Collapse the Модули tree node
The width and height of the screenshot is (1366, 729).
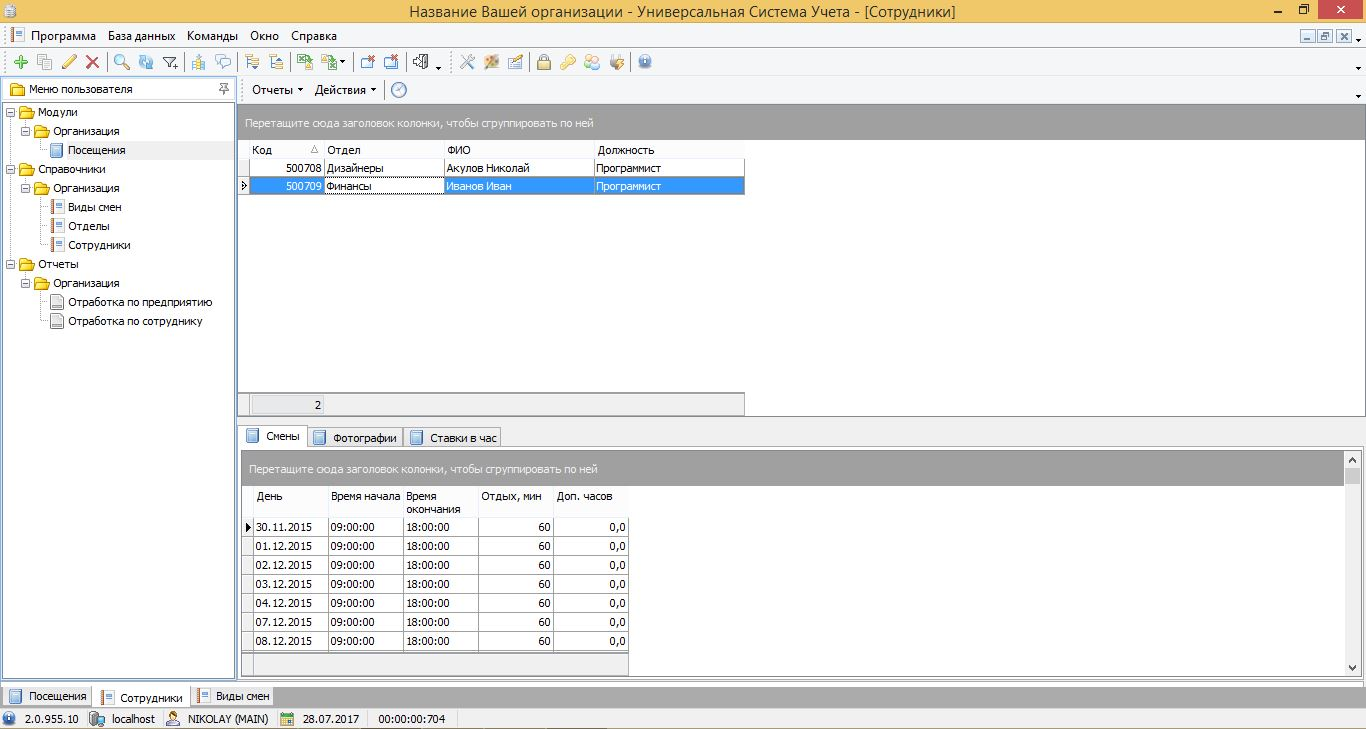pos(11,112)
